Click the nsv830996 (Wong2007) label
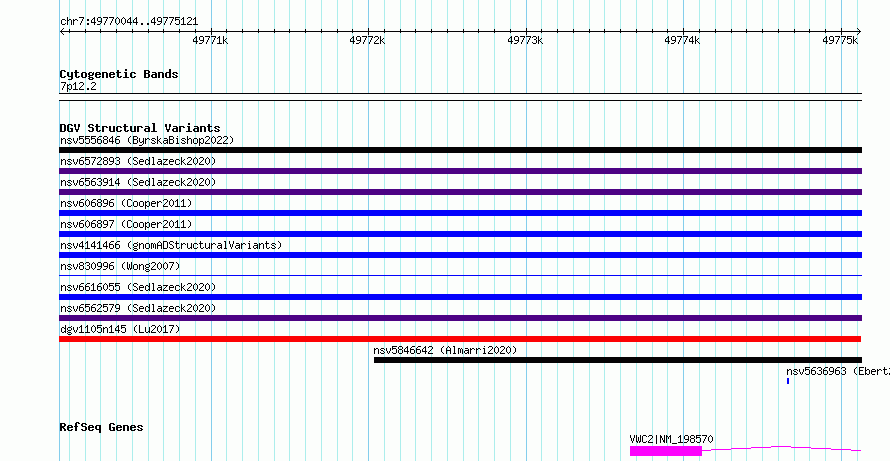890x461 pixels. [120, 266]
